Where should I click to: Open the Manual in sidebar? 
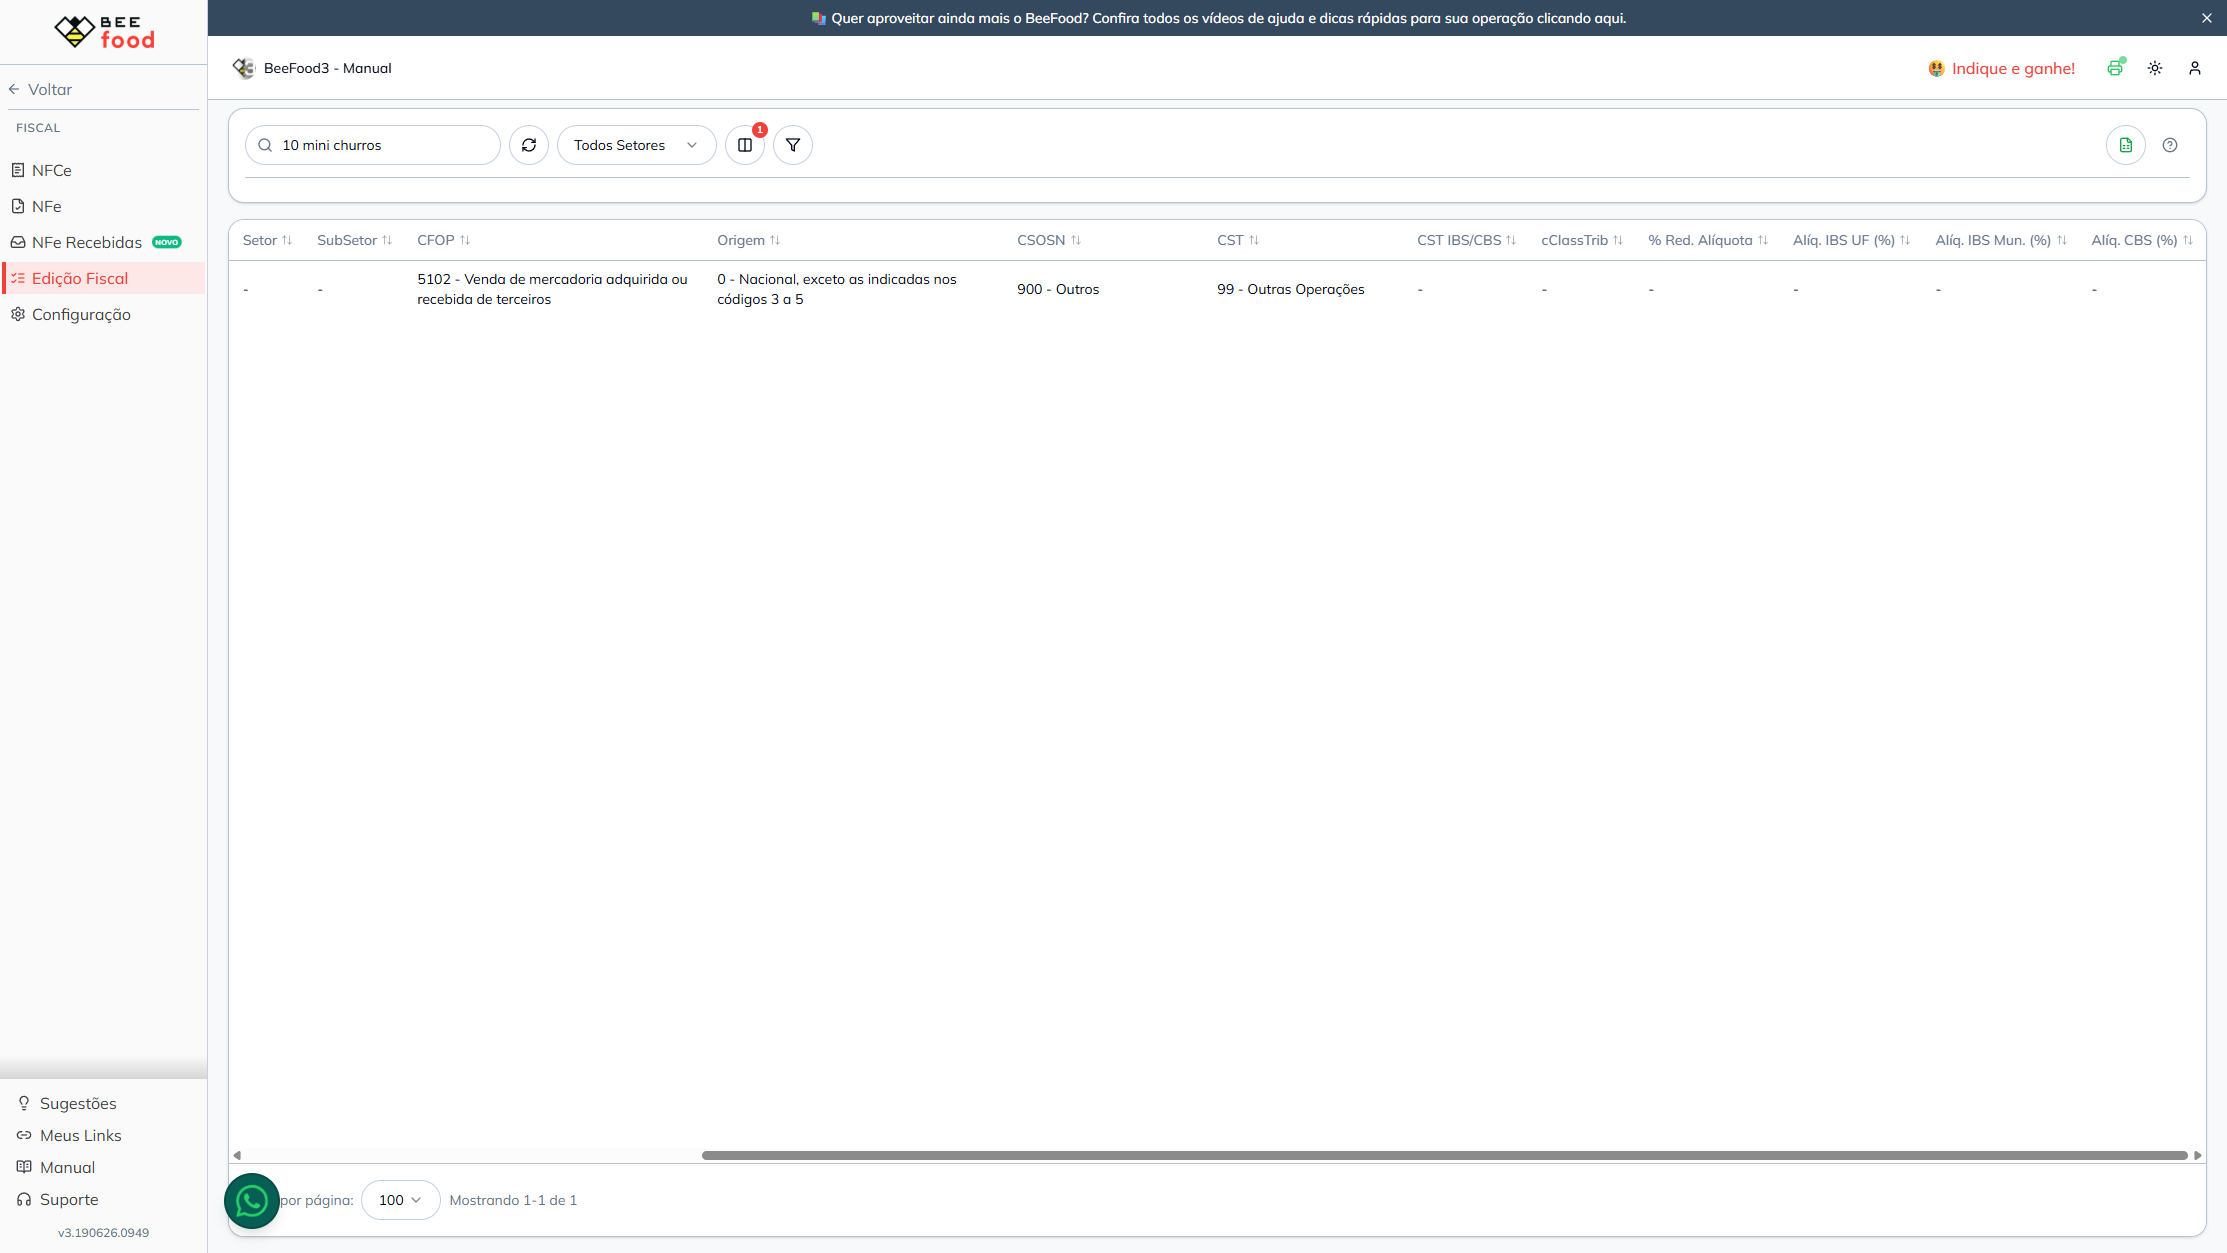(67, 1167)
